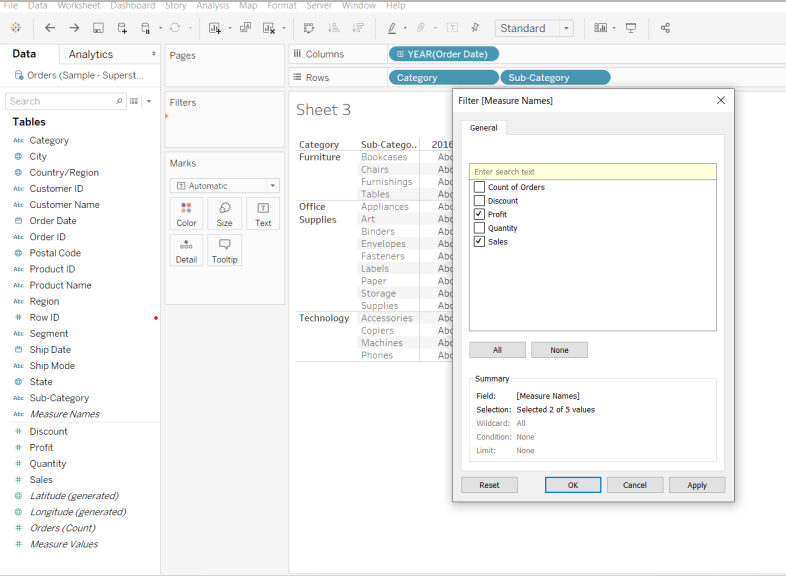Screen dimensions: 786x576
Task: Select the Measure Names field
Action: (65, 414)
